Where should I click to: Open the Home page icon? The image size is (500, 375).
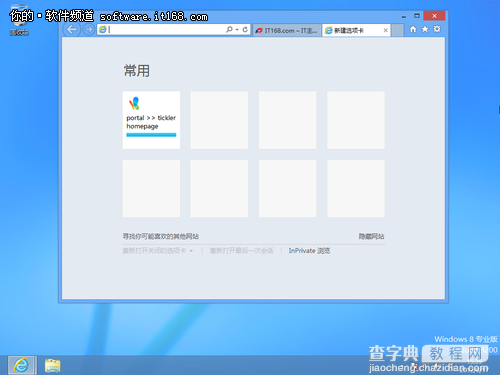point(413,29)
